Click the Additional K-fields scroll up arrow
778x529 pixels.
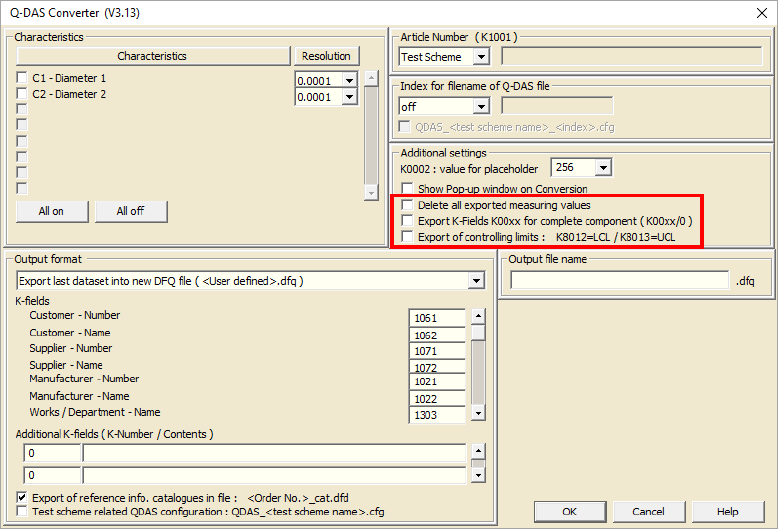(478, 451)
